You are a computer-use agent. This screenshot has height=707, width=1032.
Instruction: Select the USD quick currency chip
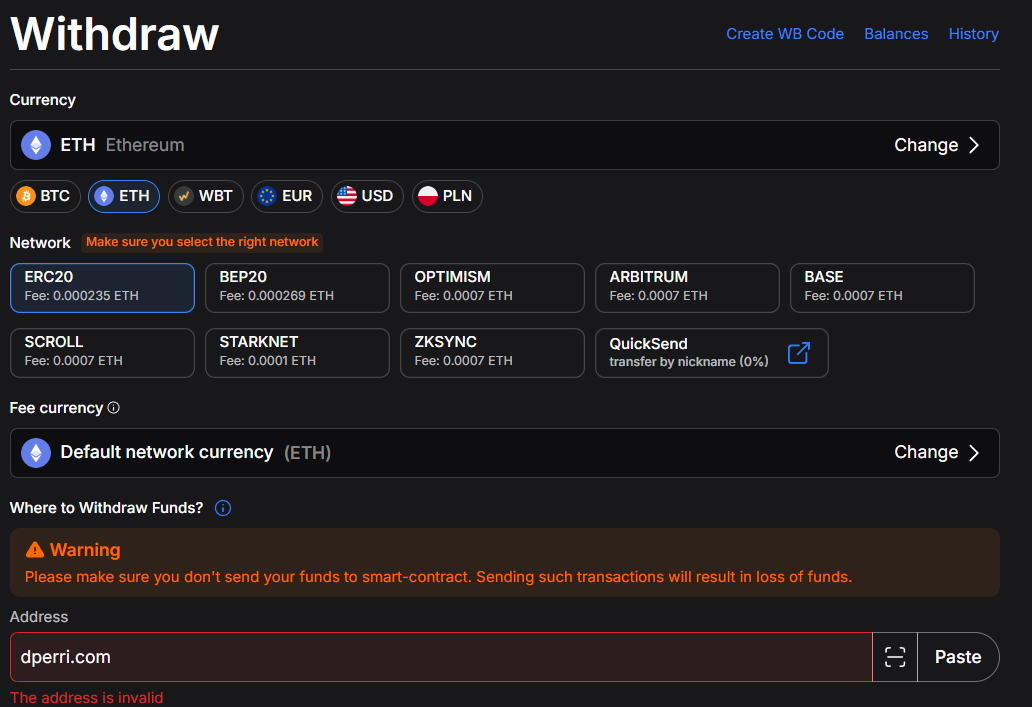(367, 196)
